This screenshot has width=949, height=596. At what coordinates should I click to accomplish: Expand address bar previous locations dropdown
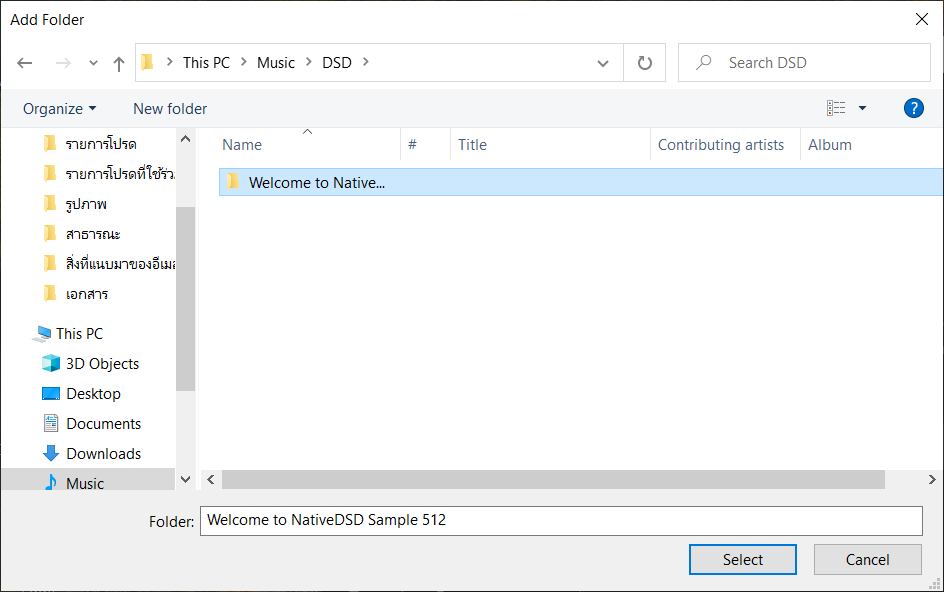tap(603, 63)
